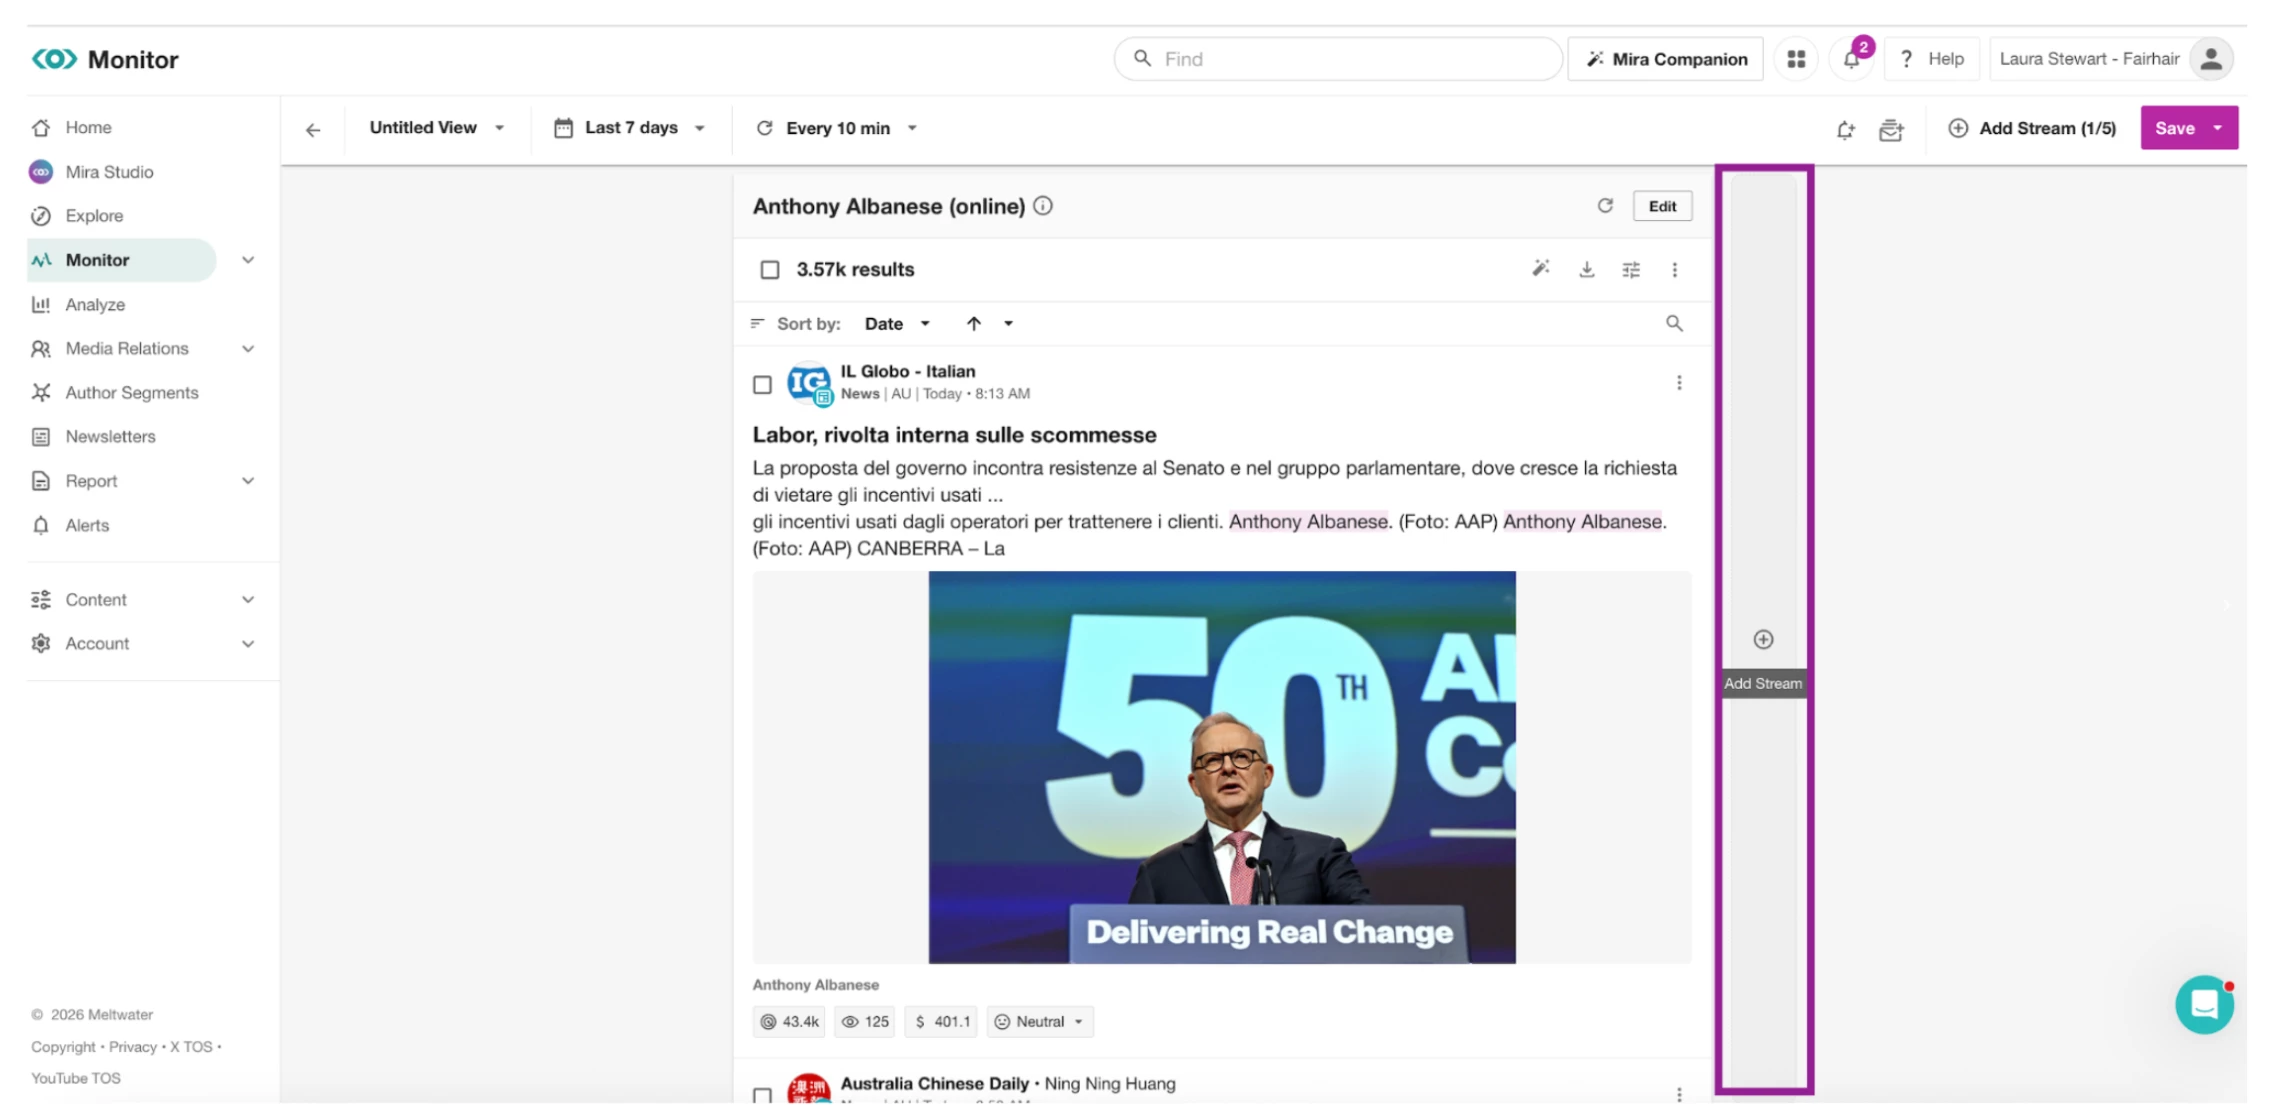Search within the stream results
The width and height of the screenshot is (2282, 1120).
[x=1674, y=323]
